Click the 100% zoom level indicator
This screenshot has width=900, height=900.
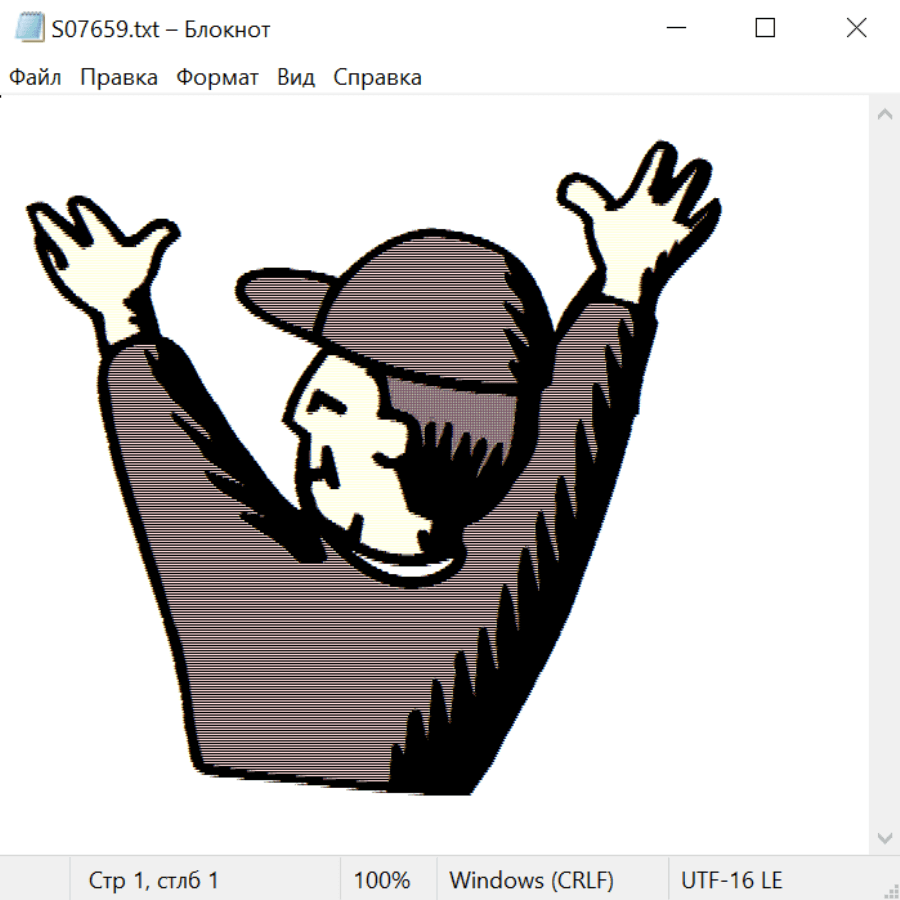pyautogui.click(x=382, y=880)
